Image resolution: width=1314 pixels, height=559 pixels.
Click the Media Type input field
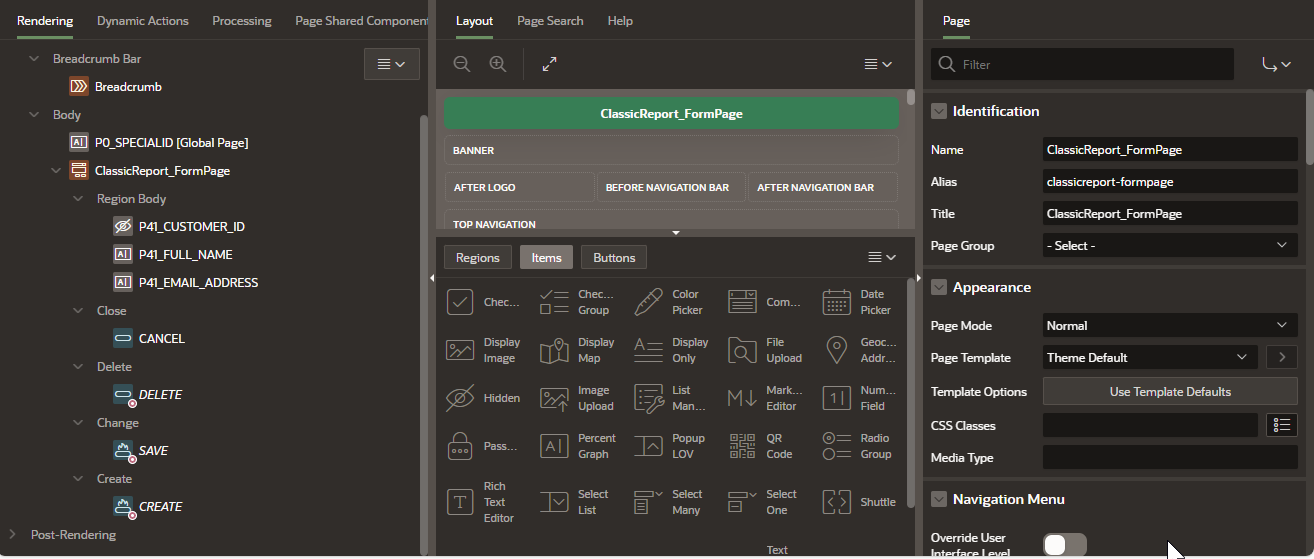pos(1170,457)
